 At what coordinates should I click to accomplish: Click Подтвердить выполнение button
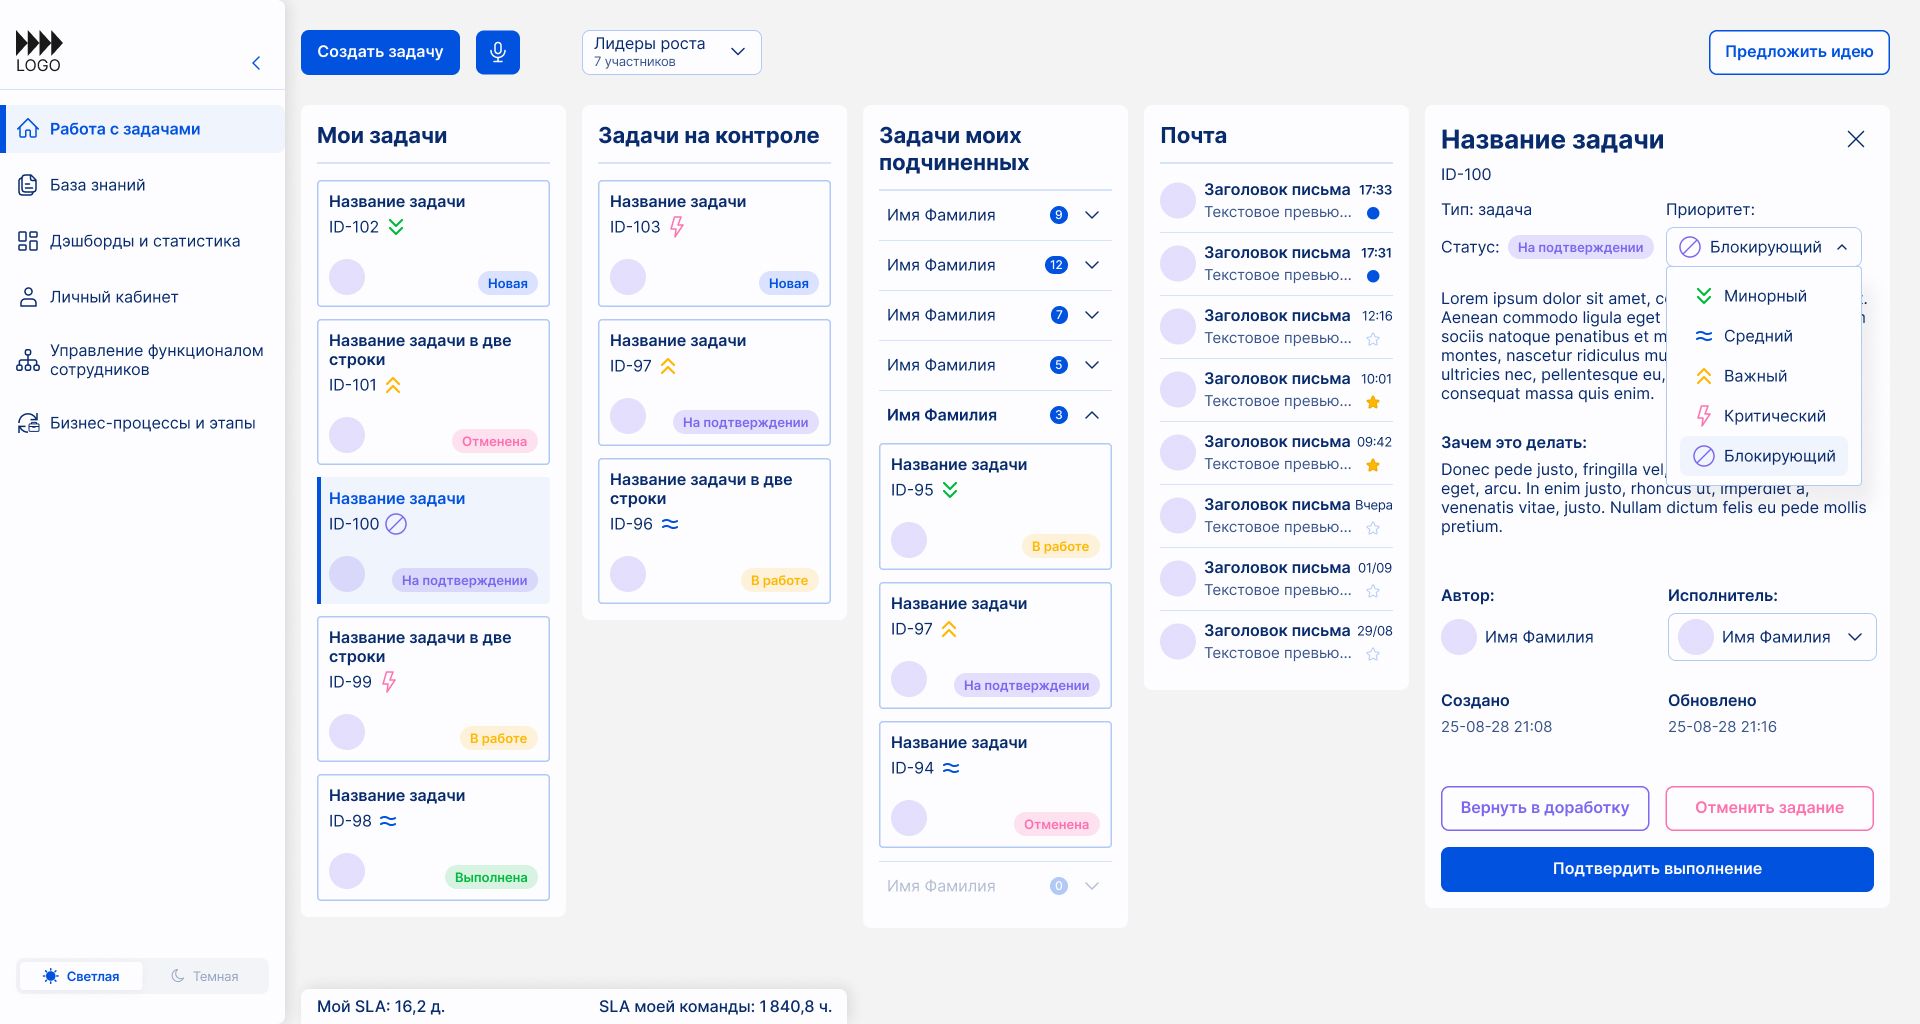[1656, 869]
